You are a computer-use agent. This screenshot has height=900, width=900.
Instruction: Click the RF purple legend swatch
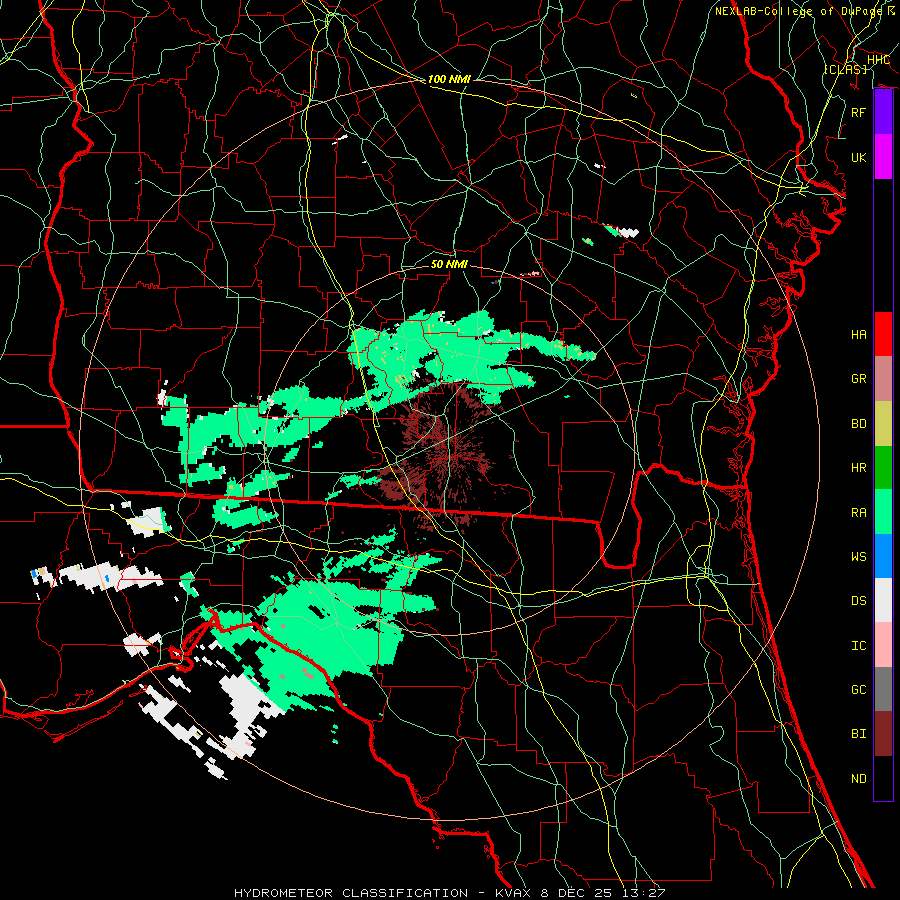pos(883,112)
